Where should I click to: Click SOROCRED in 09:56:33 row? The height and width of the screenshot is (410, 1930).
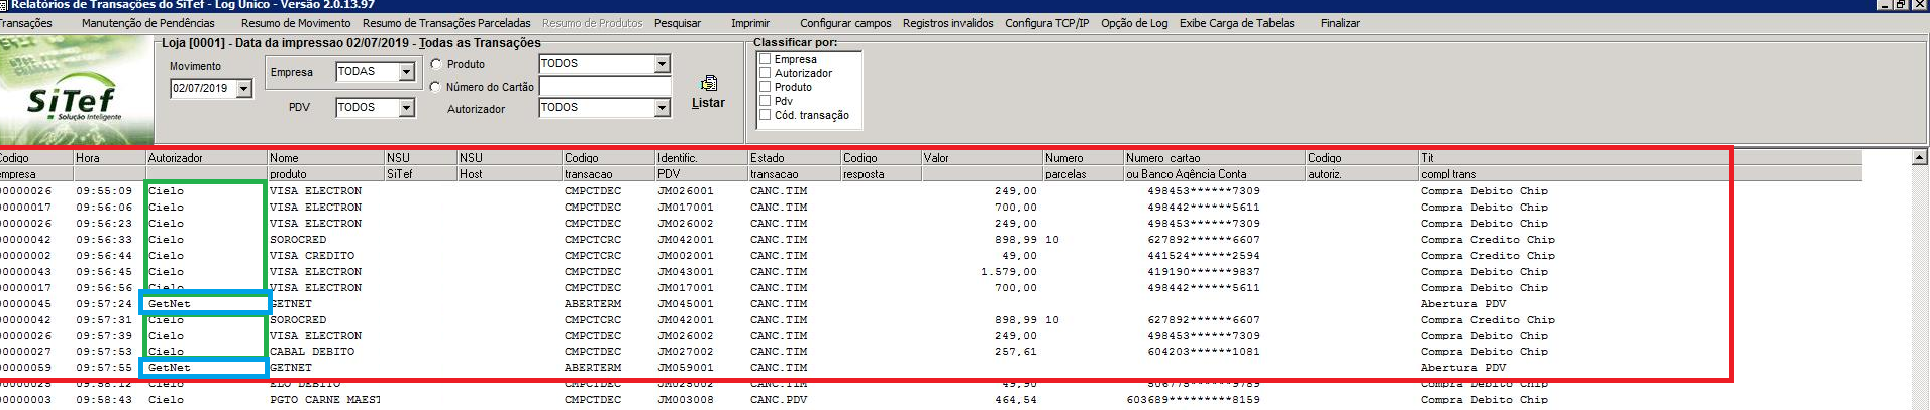click(x=298, y=239)
